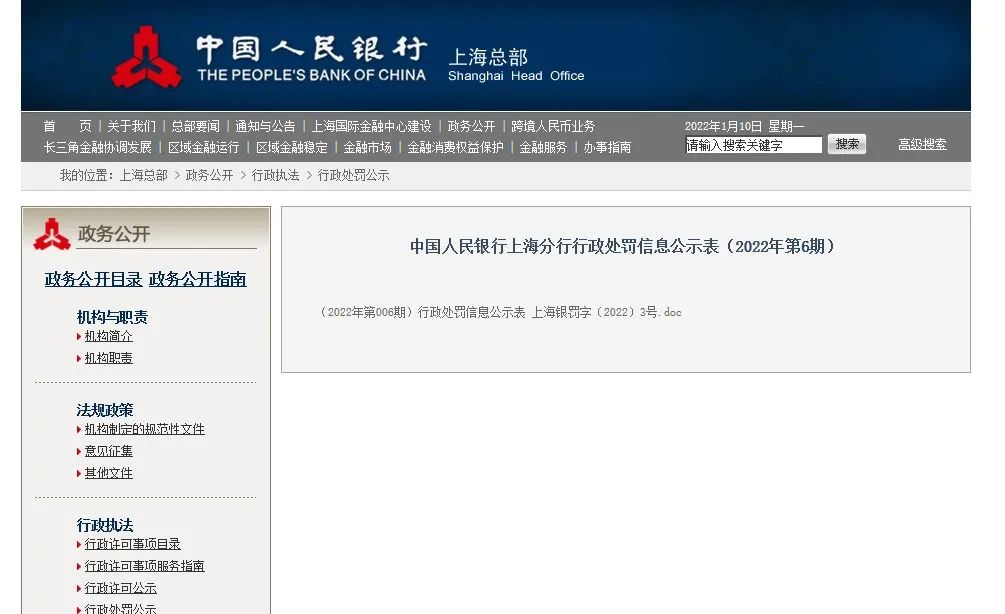Open the 关于我们 navigation item
This screenshot has height=614, width=1005.
point(131,126)
